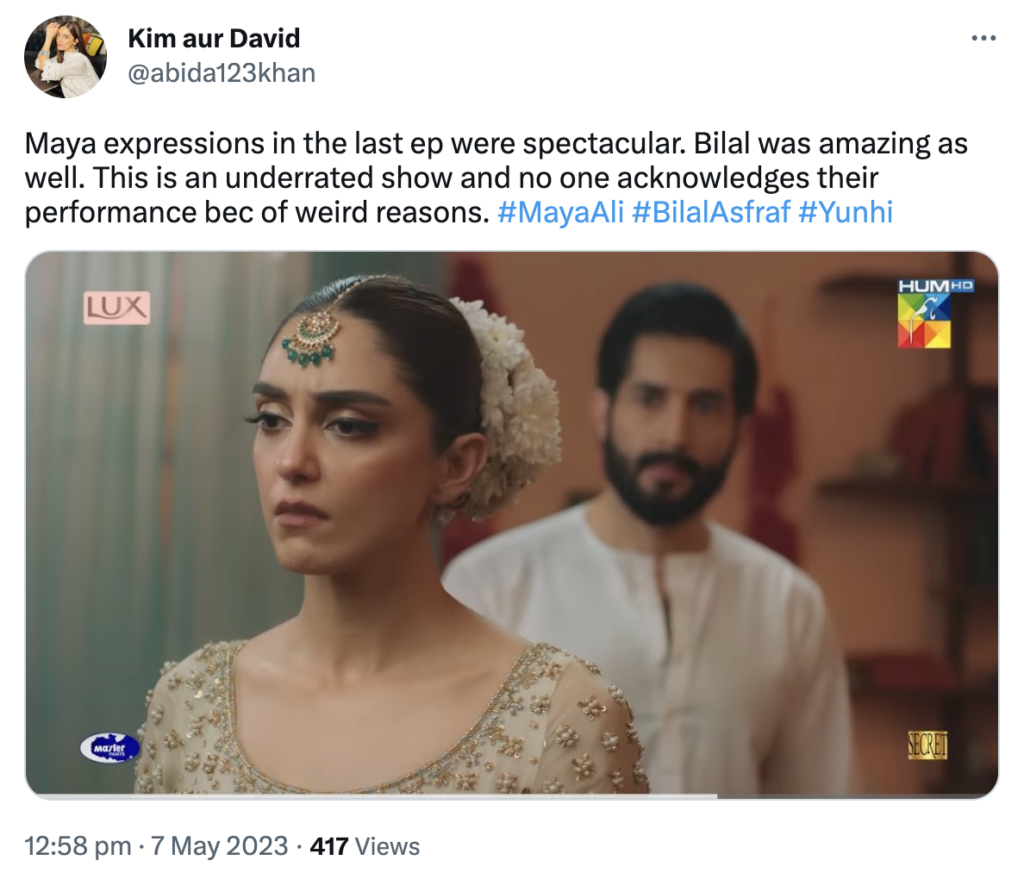This screenshot has height=879, width=1024.
Task: Open the 12:58 pm timestamp permalink
Action: [78, 847]
